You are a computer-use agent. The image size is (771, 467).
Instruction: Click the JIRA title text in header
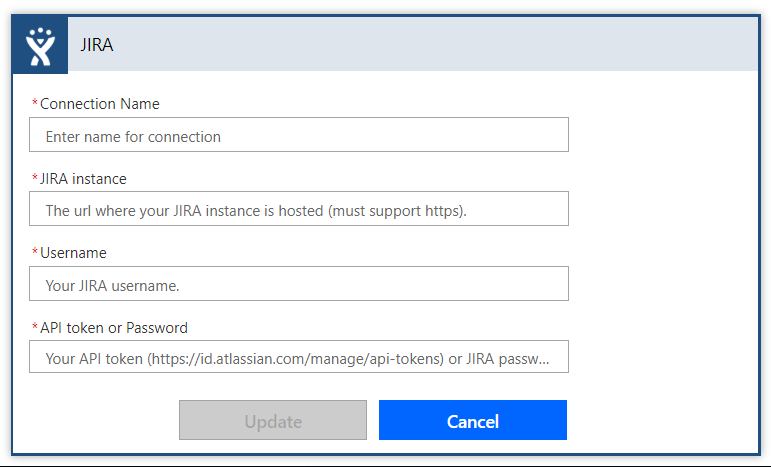(x=97, y=45)
